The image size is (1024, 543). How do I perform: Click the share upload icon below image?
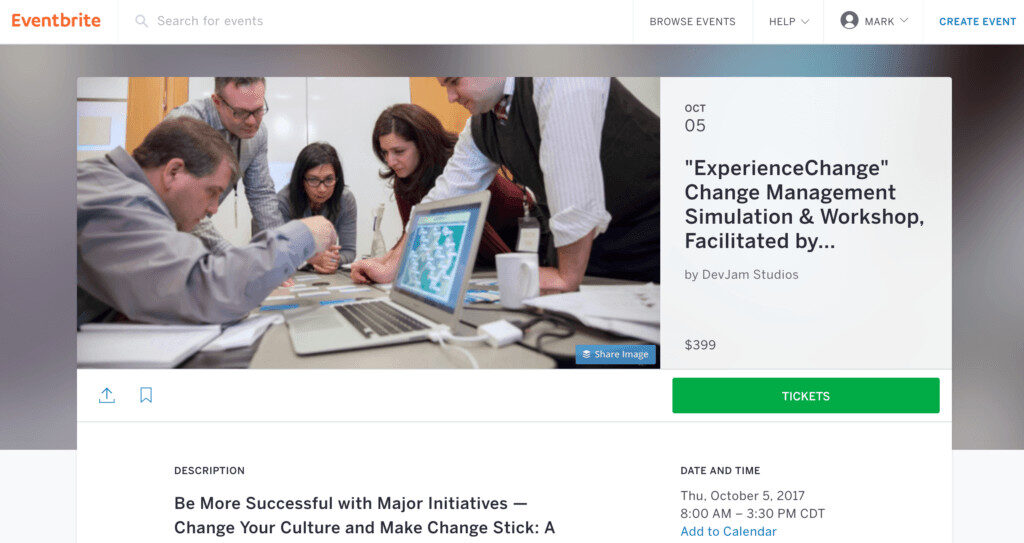pyautogui.click(x=107, y=396)
